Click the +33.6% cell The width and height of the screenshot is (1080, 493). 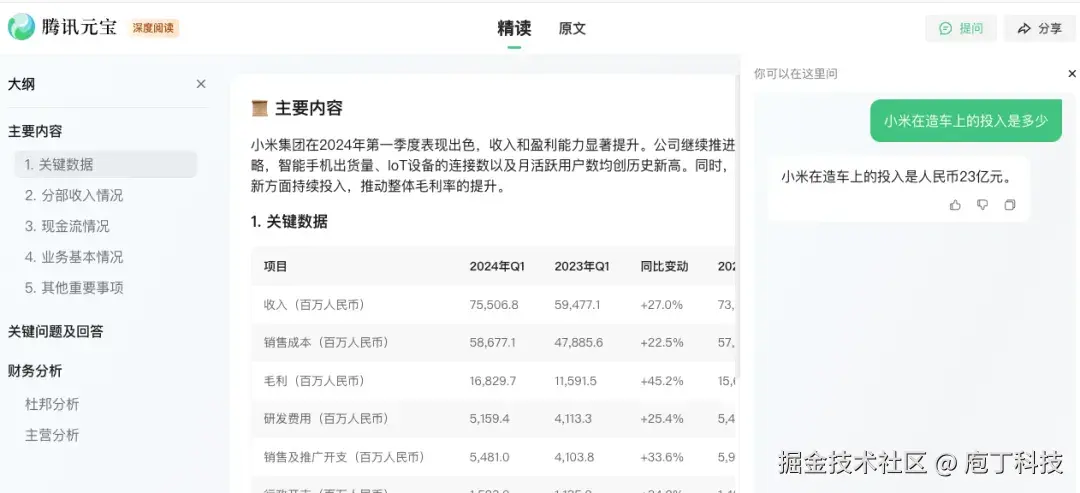662,457
